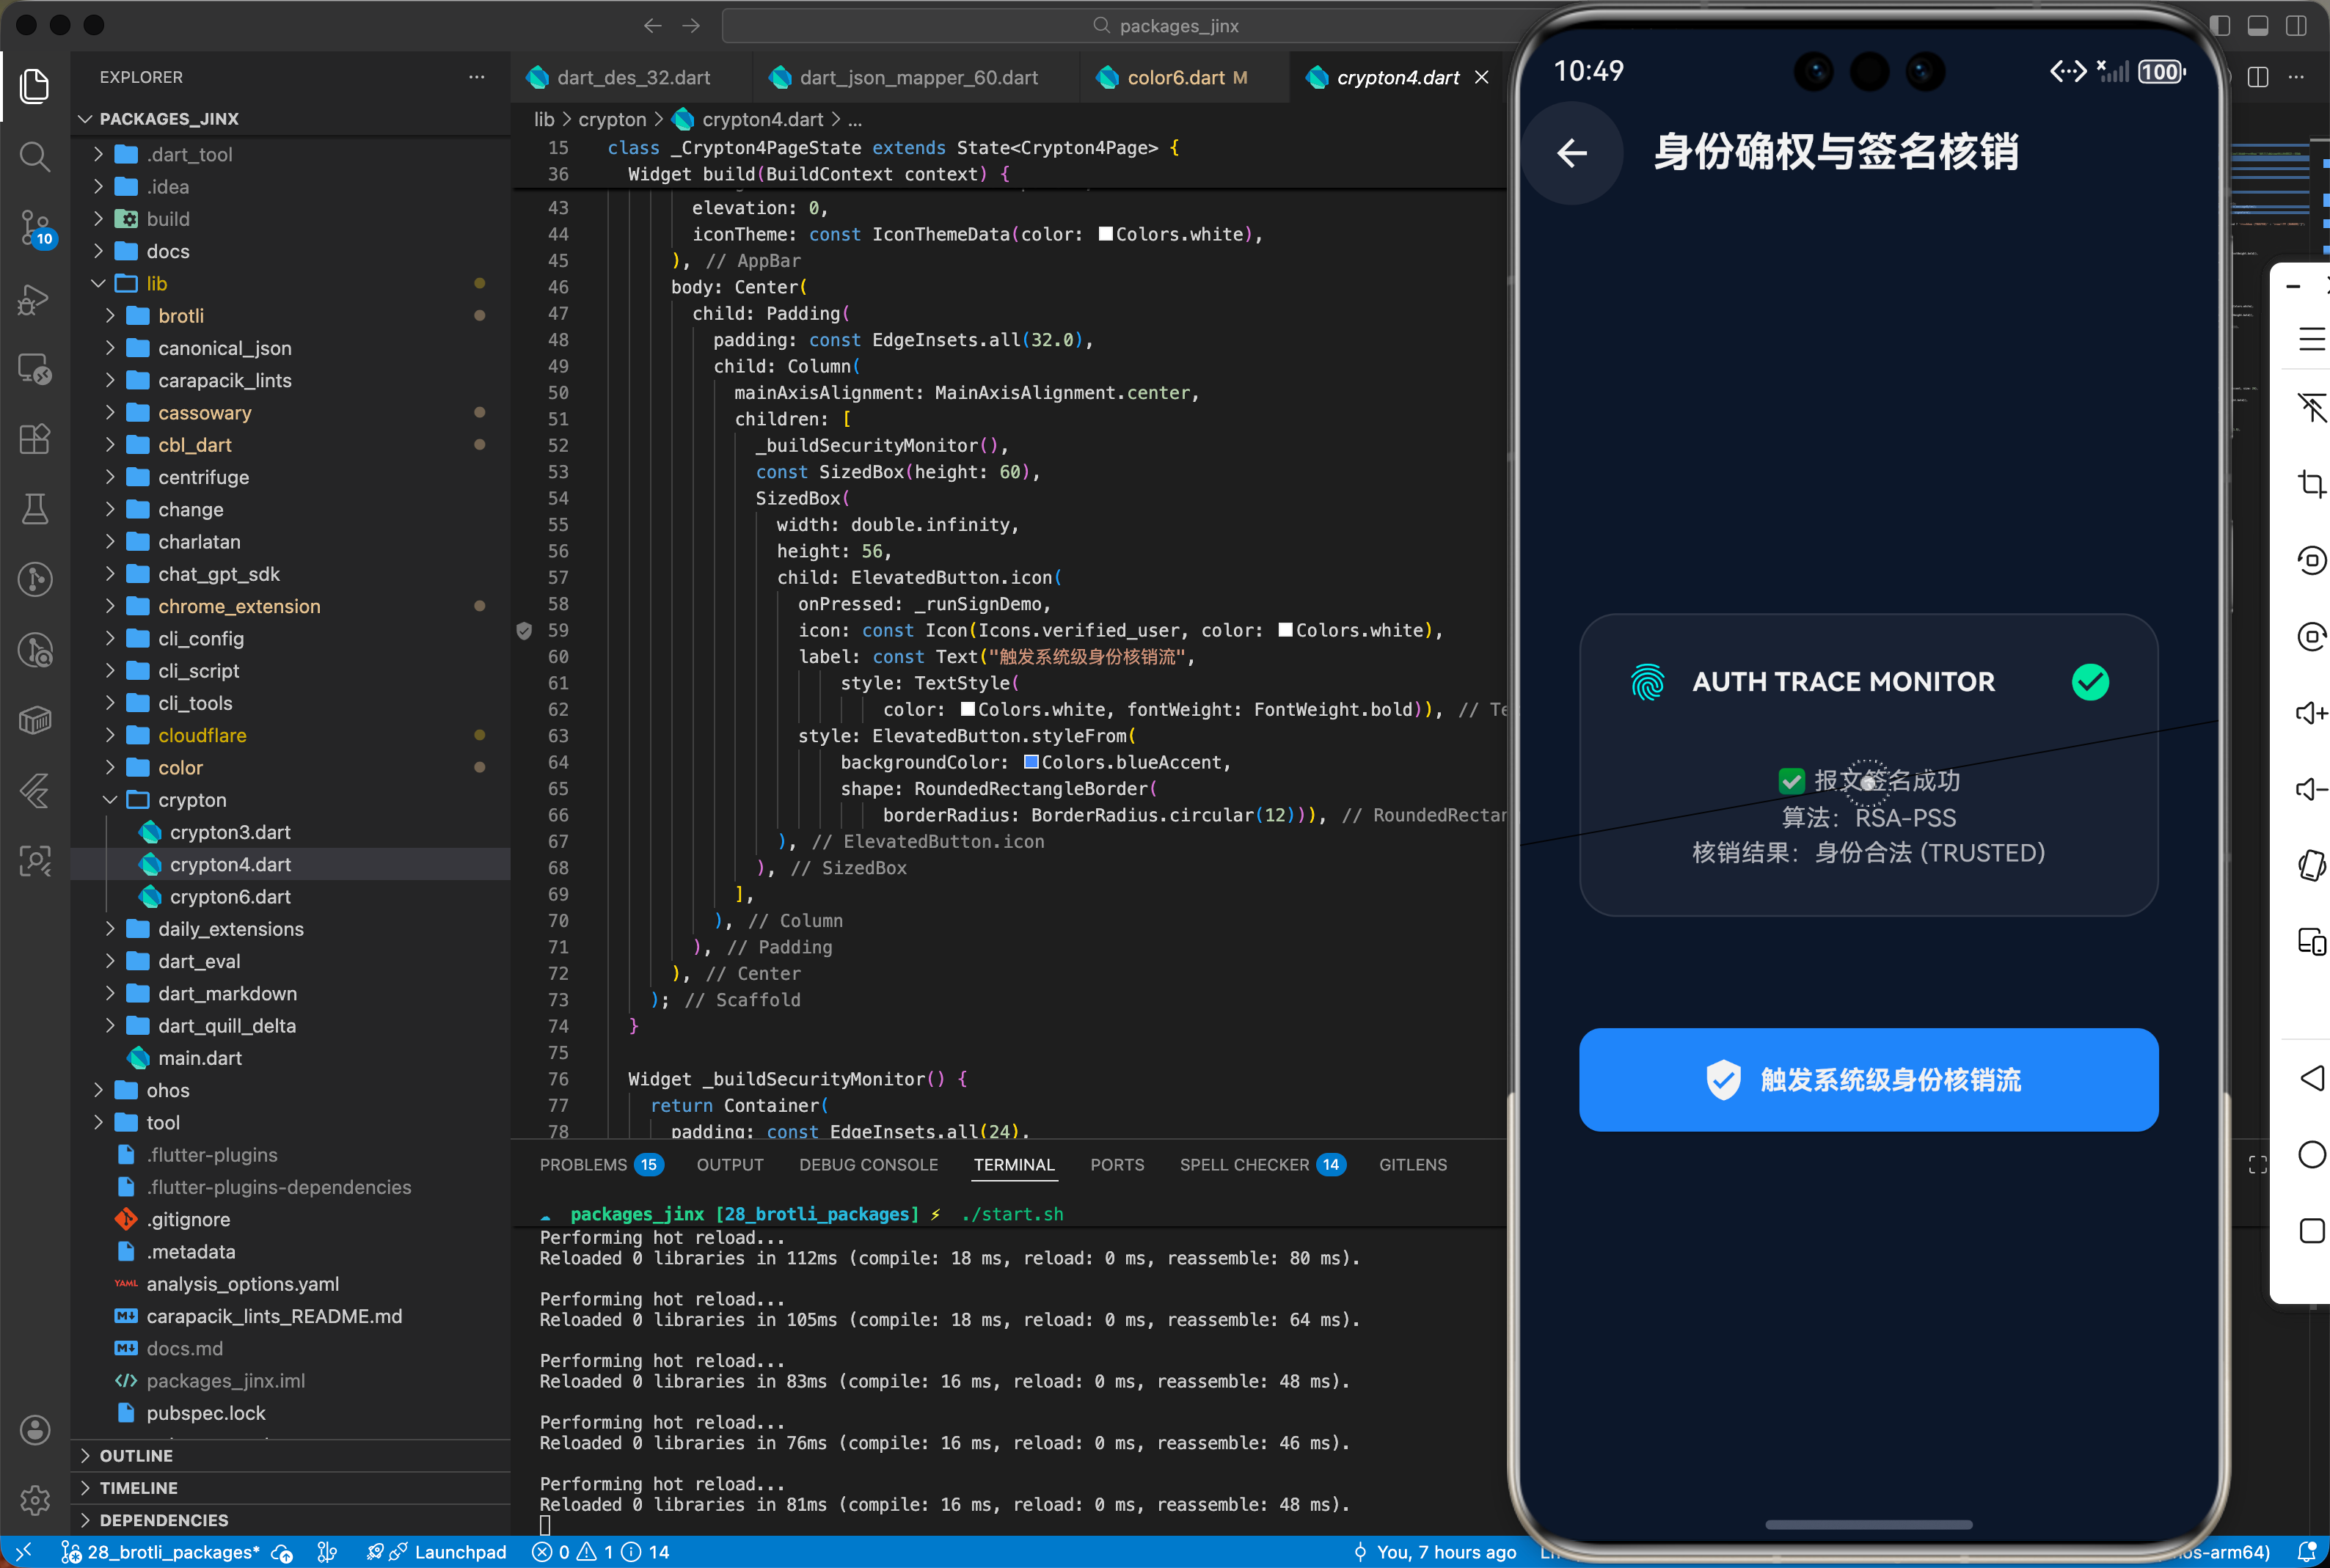Open the Extensions view
The image size is (2330, 1568).
tap(35, 439)
